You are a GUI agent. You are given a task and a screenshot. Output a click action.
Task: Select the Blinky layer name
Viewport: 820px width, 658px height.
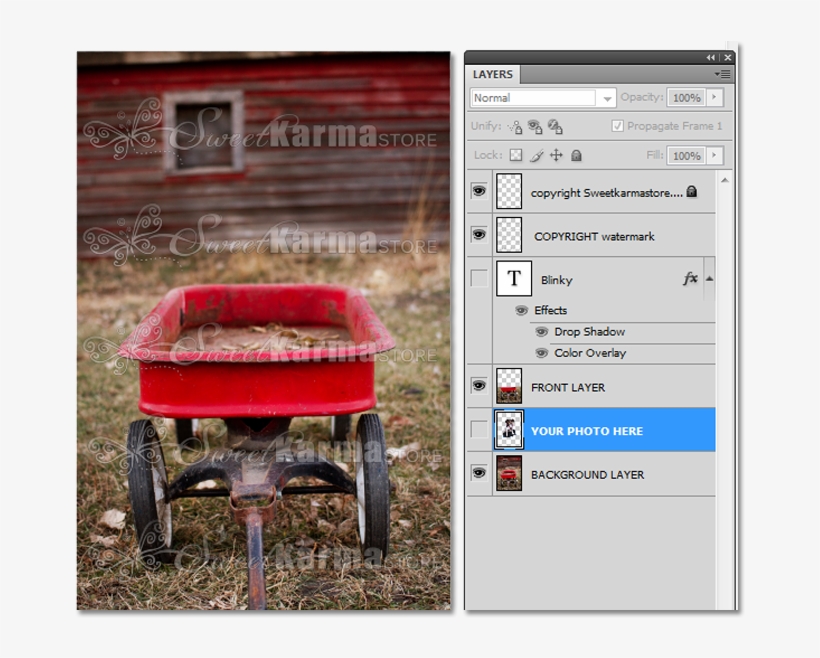pyautogui.click(x=556, y=280)
